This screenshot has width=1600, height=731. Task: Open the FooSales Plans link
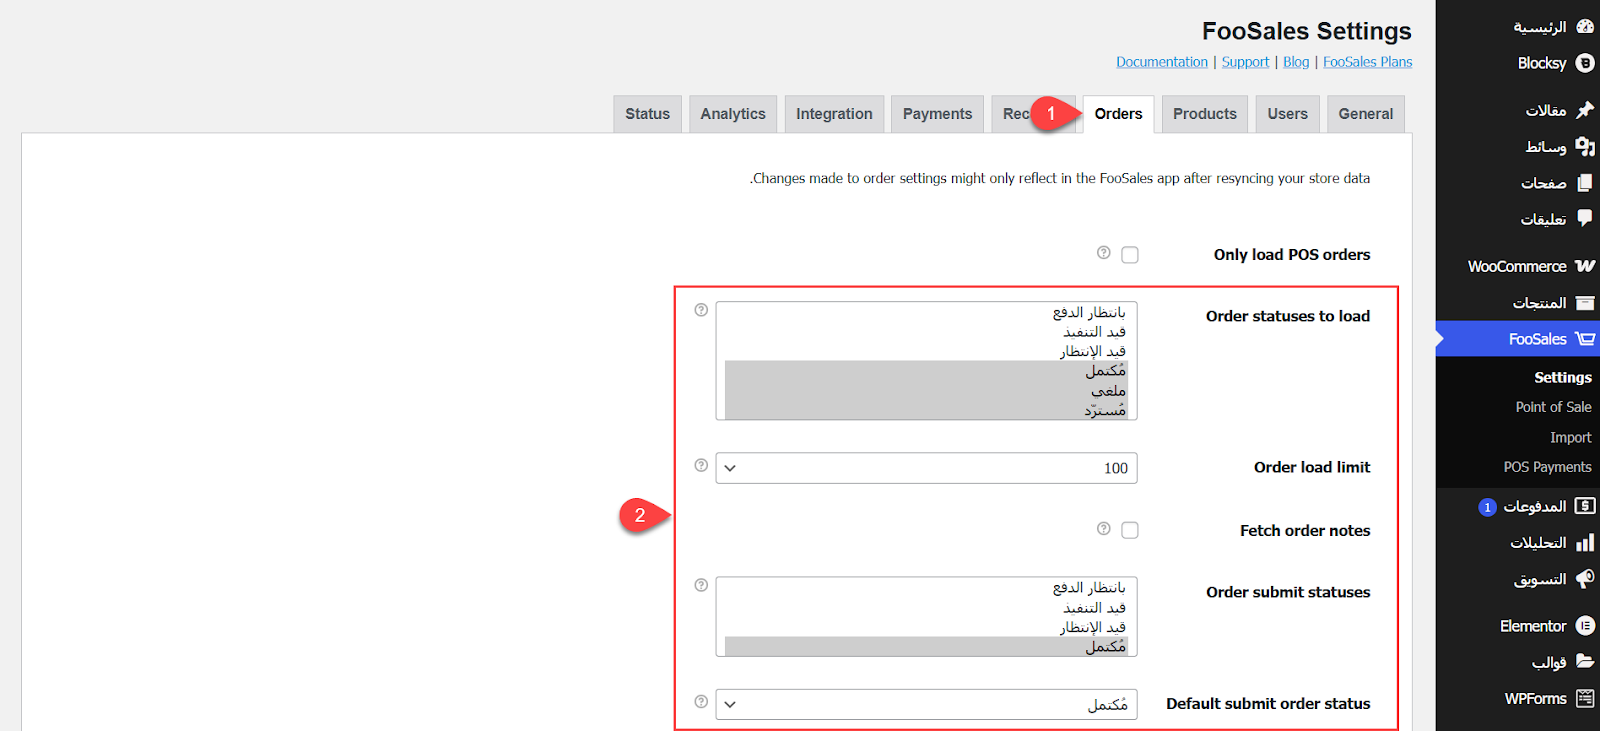(x=1367, y=62)
